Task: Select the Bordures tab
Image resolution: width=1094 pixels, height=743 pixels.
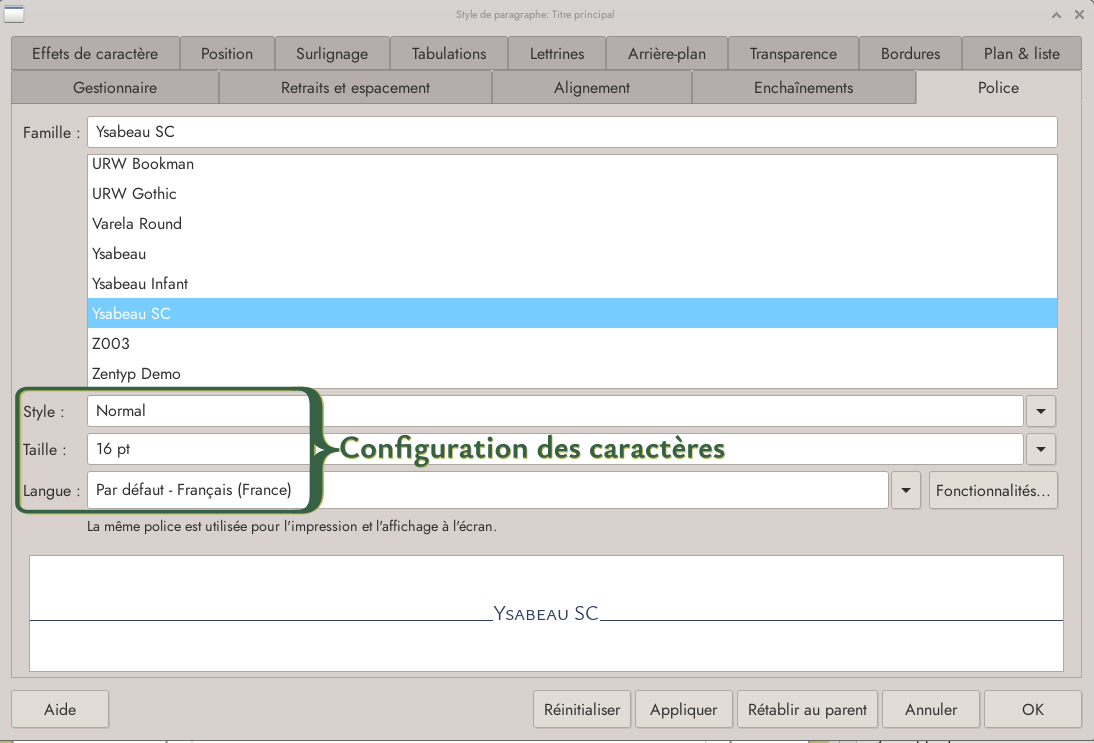Action: point(910,54)
